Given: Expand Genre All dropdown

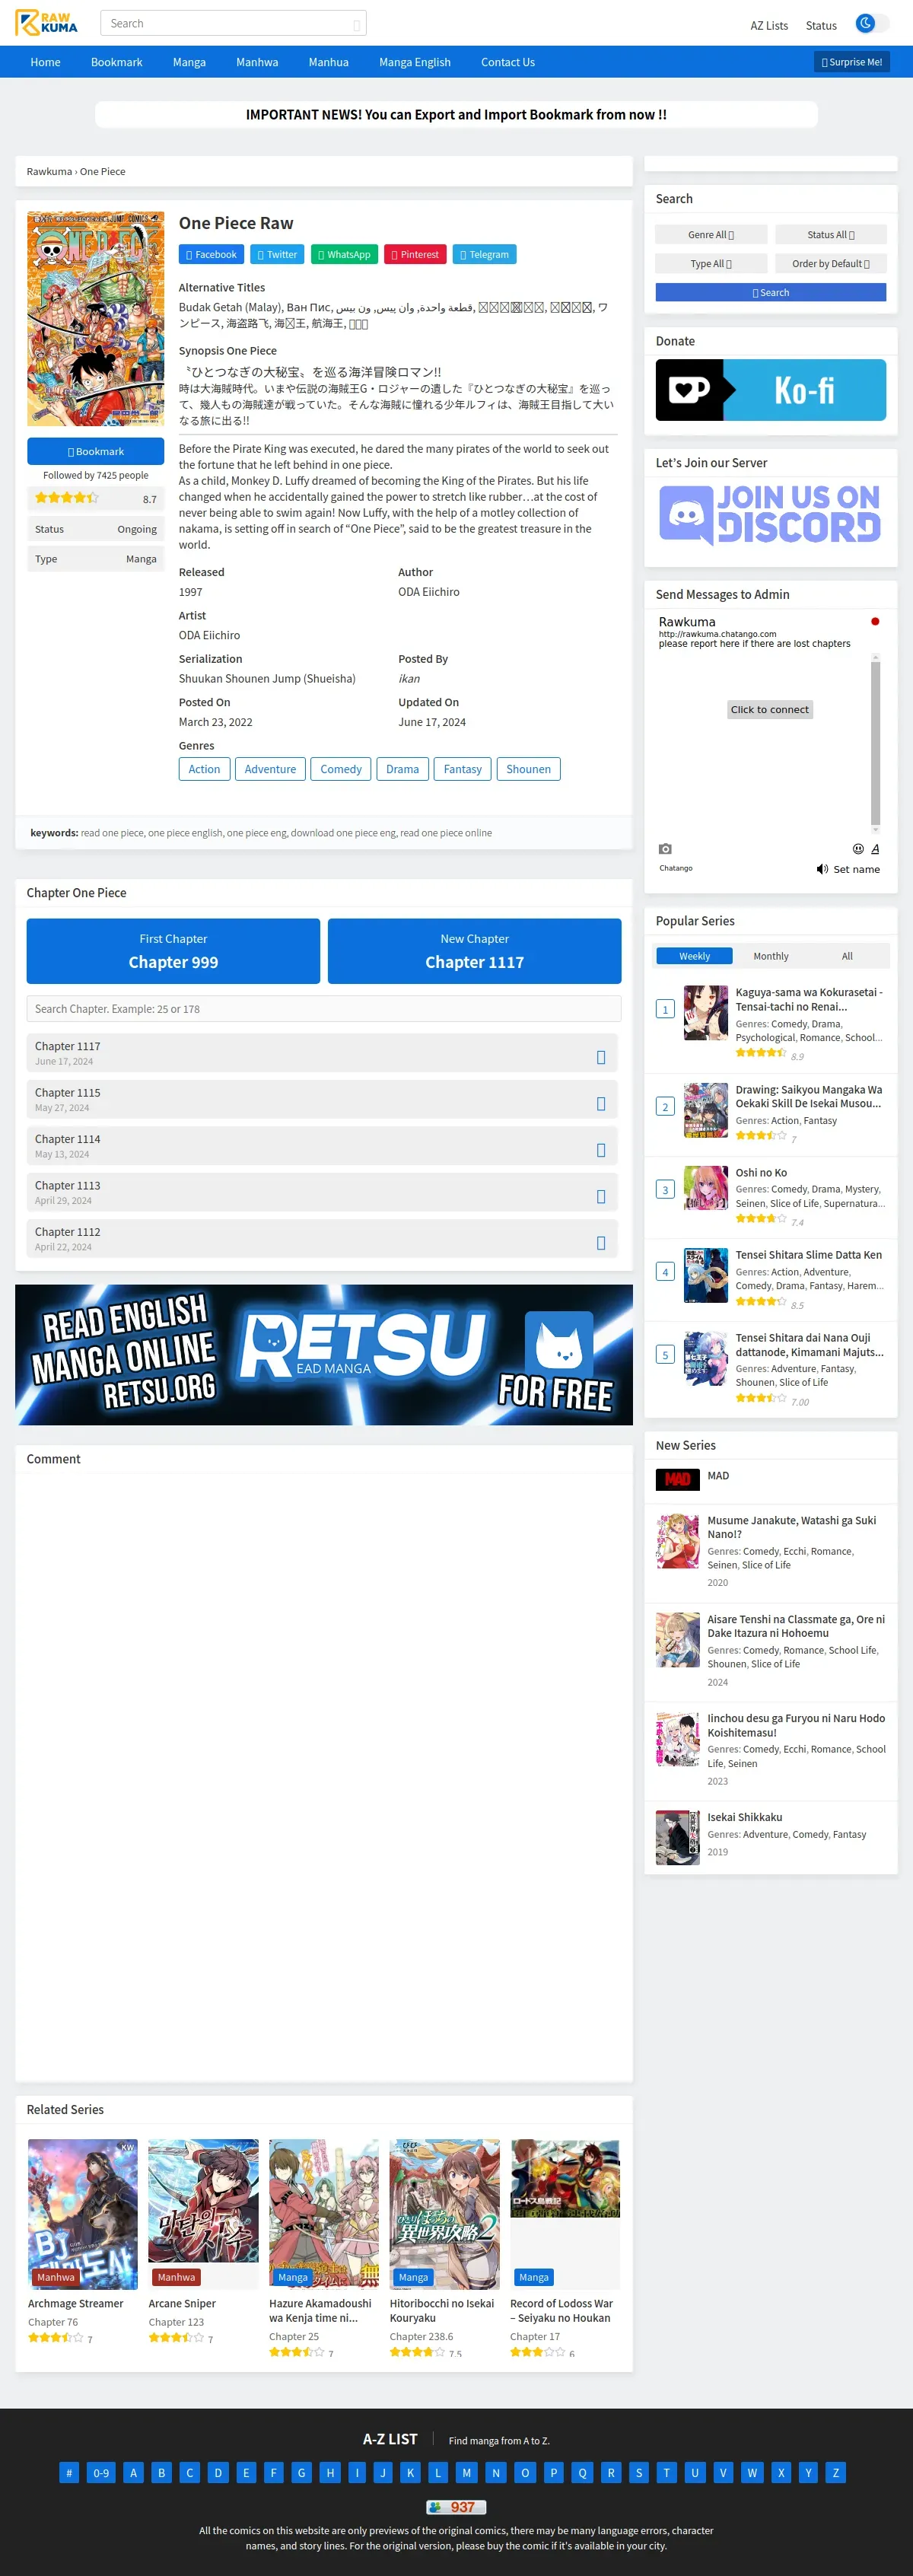Looking at the screenshot, I should tap(711, 235).
